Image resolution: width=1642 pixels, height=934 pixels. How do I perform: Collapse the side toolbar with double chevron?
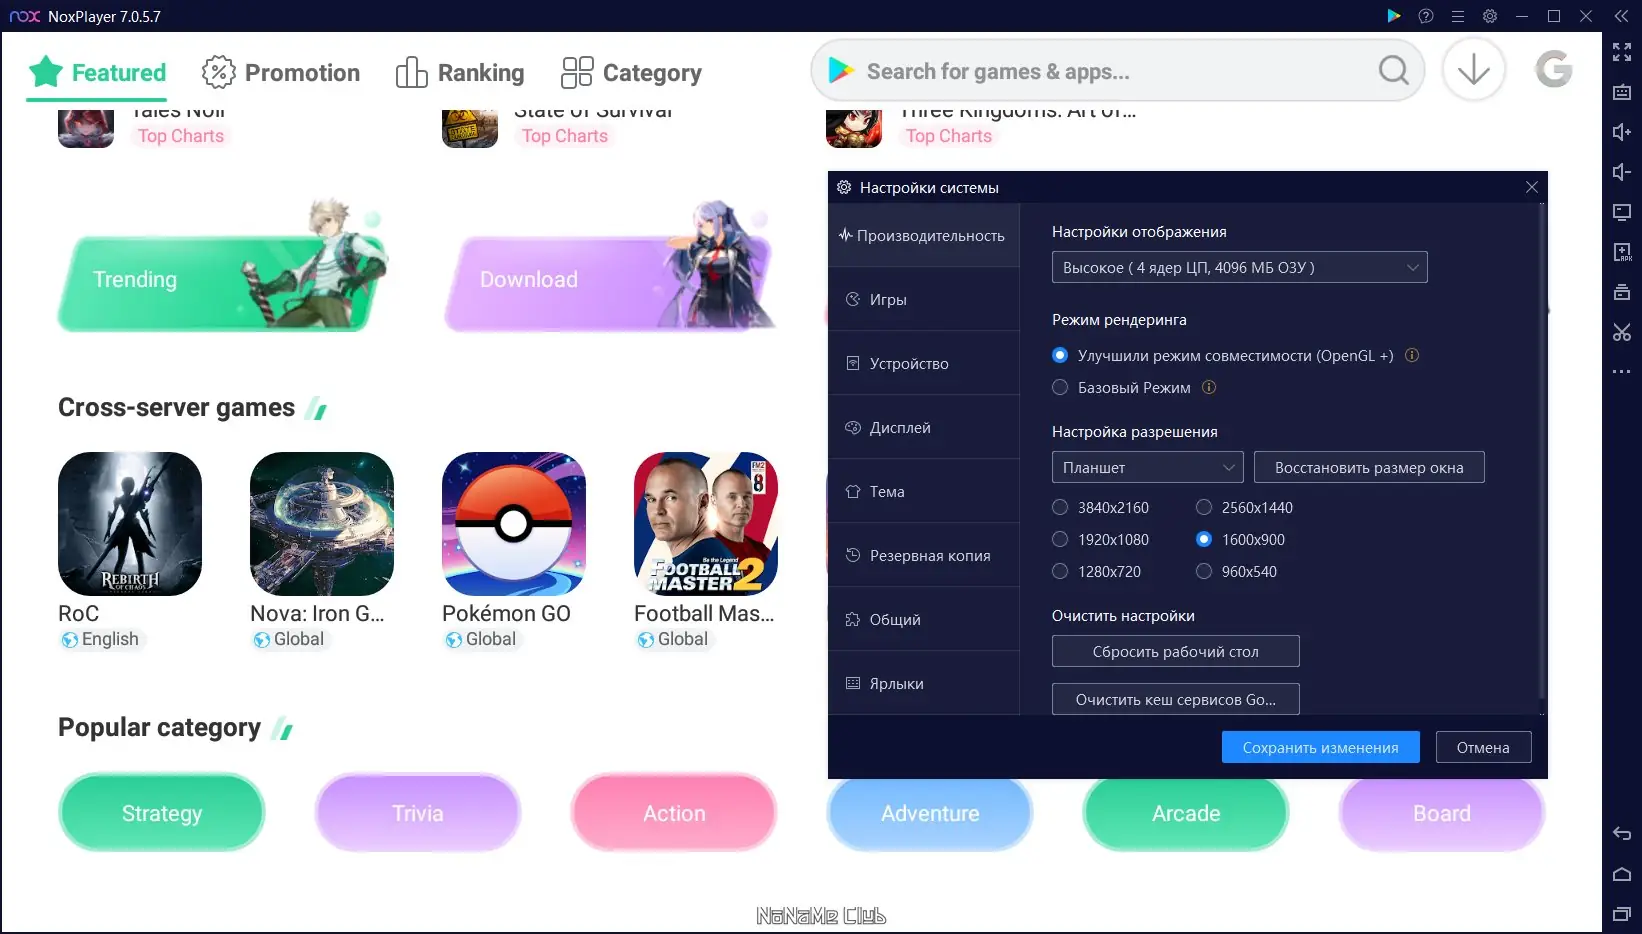click(x=1621, y=16)
